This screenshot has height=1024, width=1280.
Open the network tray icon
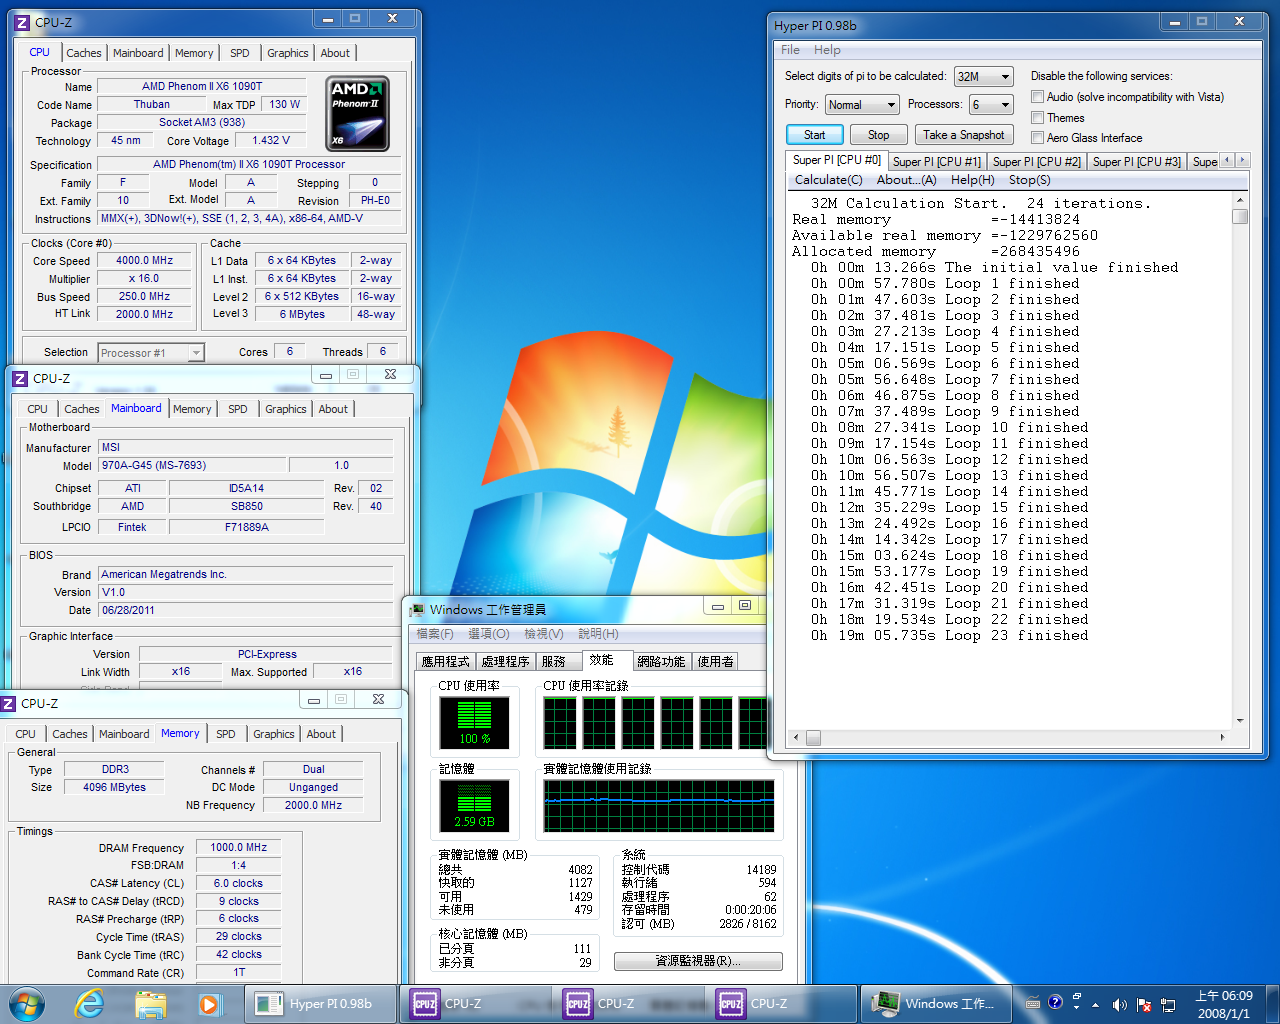point(1170,1005)
